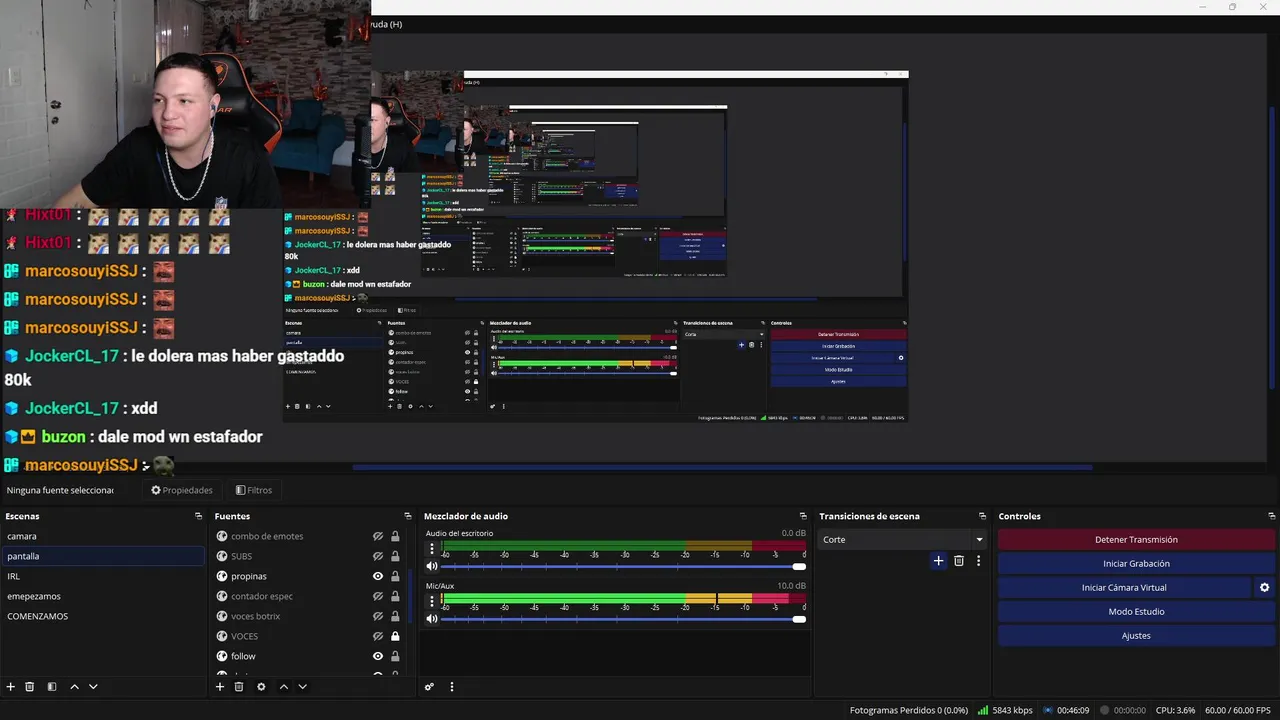Lock the propinas source
The image size is (1280, 720).
pos(395,576)
